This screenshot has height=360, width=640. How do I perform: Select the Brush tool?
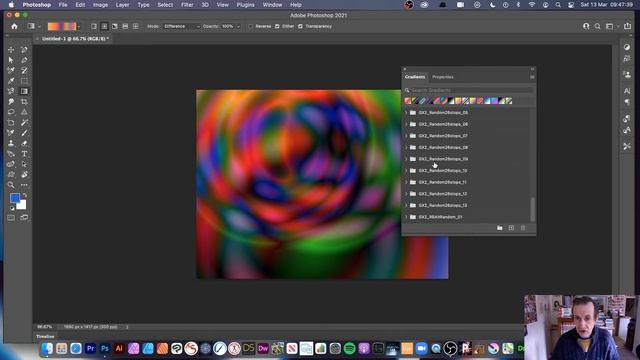click(24, 133)
